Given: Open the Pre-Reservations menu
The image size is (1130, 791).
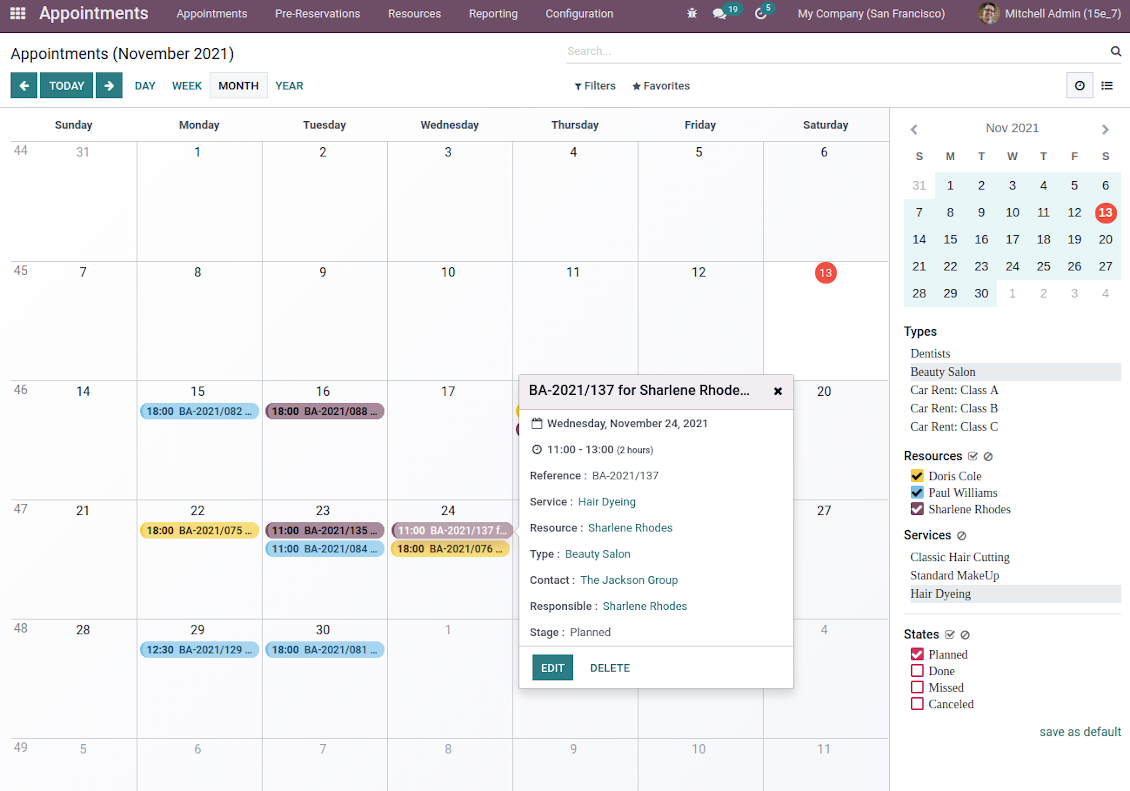Looking at the screenshot, I should click(x=317, y=14).
